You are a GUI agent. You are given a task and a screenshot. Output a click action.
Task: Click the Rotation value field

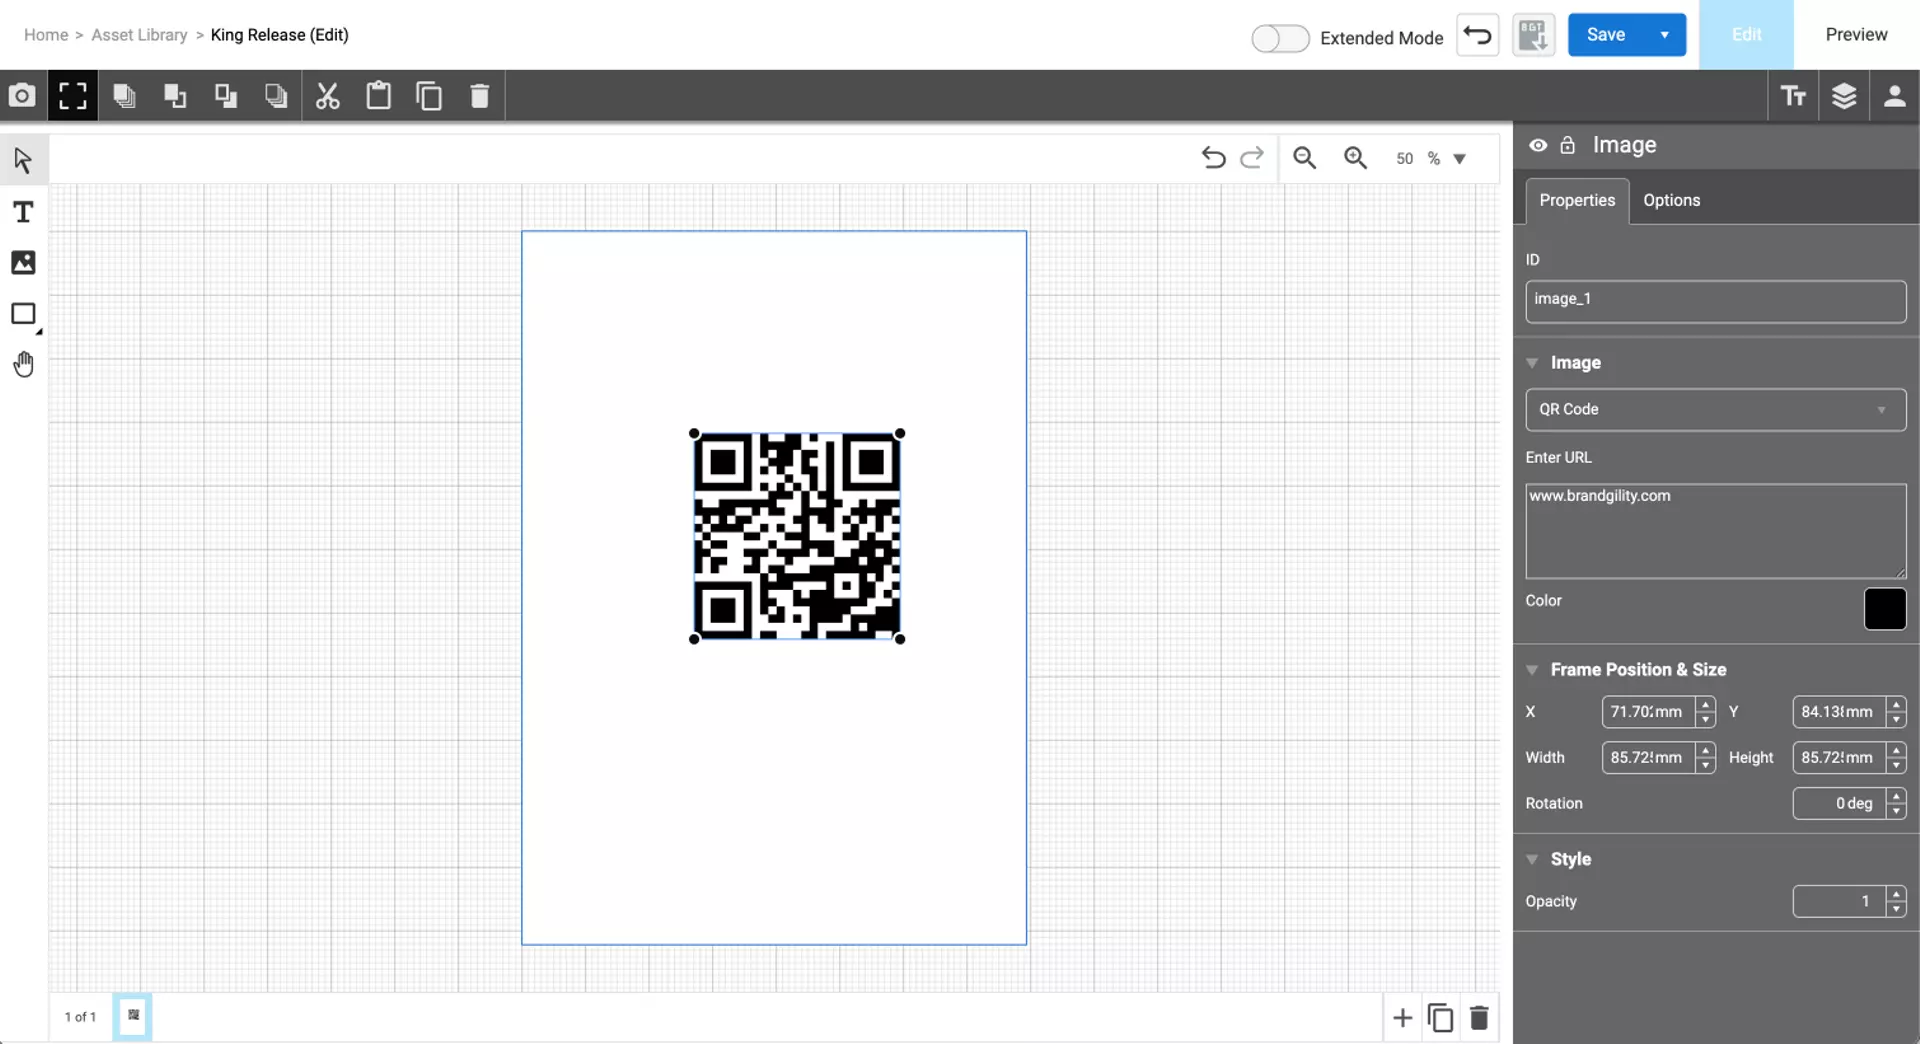click(1838, 803)
